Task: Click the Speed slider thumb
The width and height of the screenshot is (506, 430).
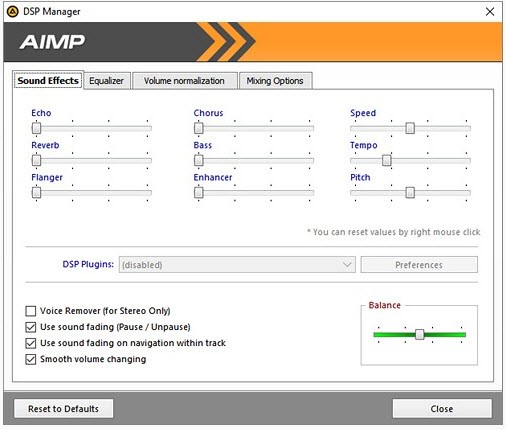Action: click(x=410, y=128)
